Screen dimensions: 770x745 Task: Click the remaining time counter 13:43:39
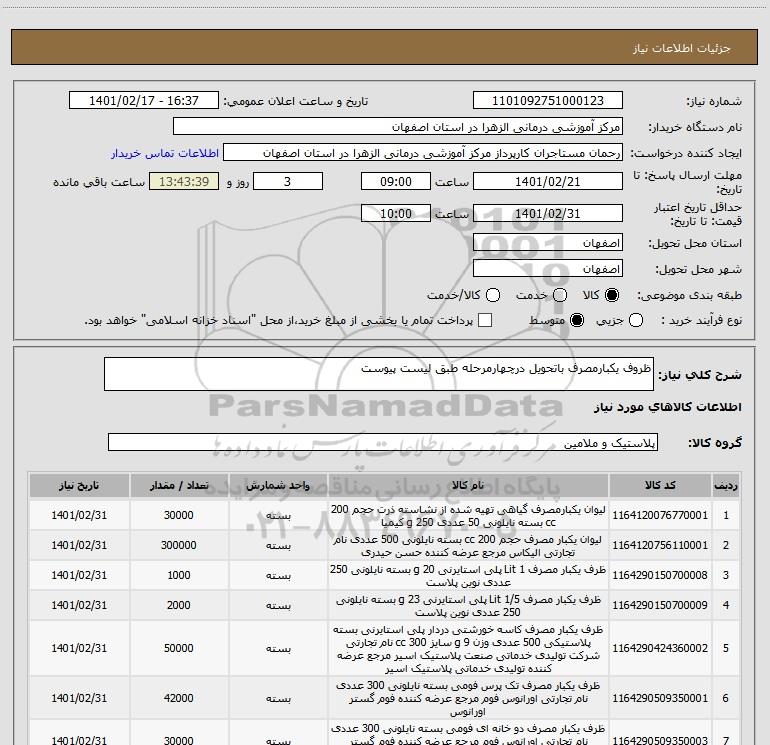pyautogui.click(x=184, y=182)
